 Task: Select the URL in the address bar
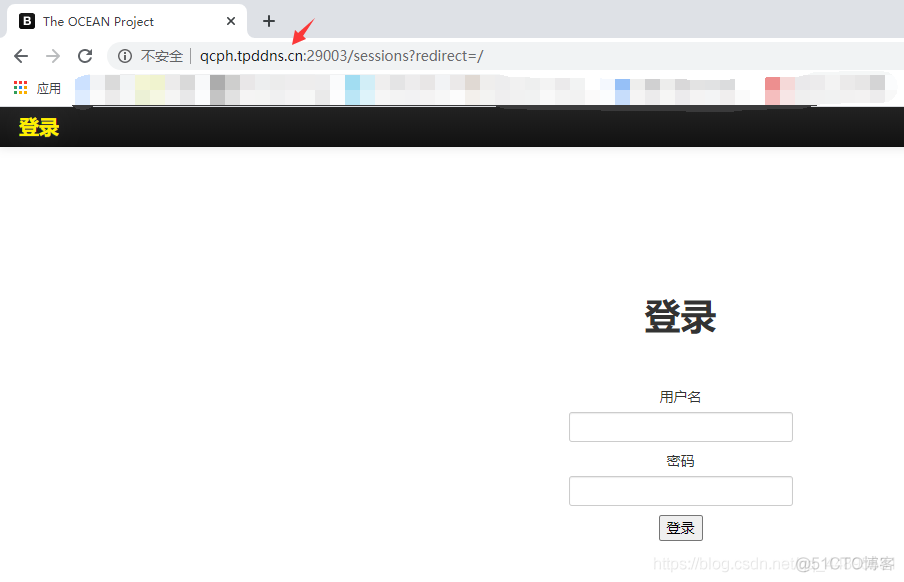[x=340, y=56]
